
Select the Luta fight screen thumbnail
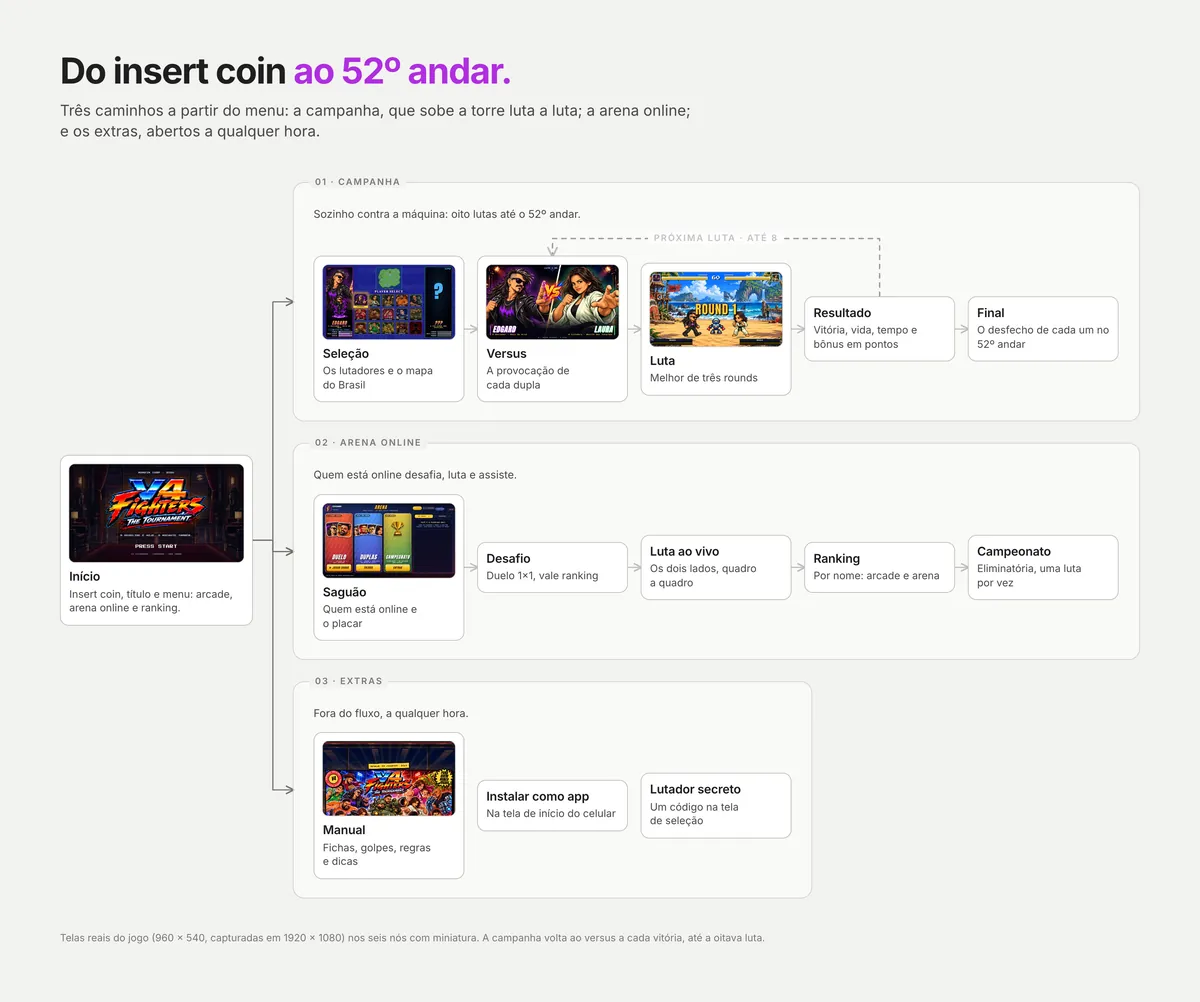coord(716,309)
